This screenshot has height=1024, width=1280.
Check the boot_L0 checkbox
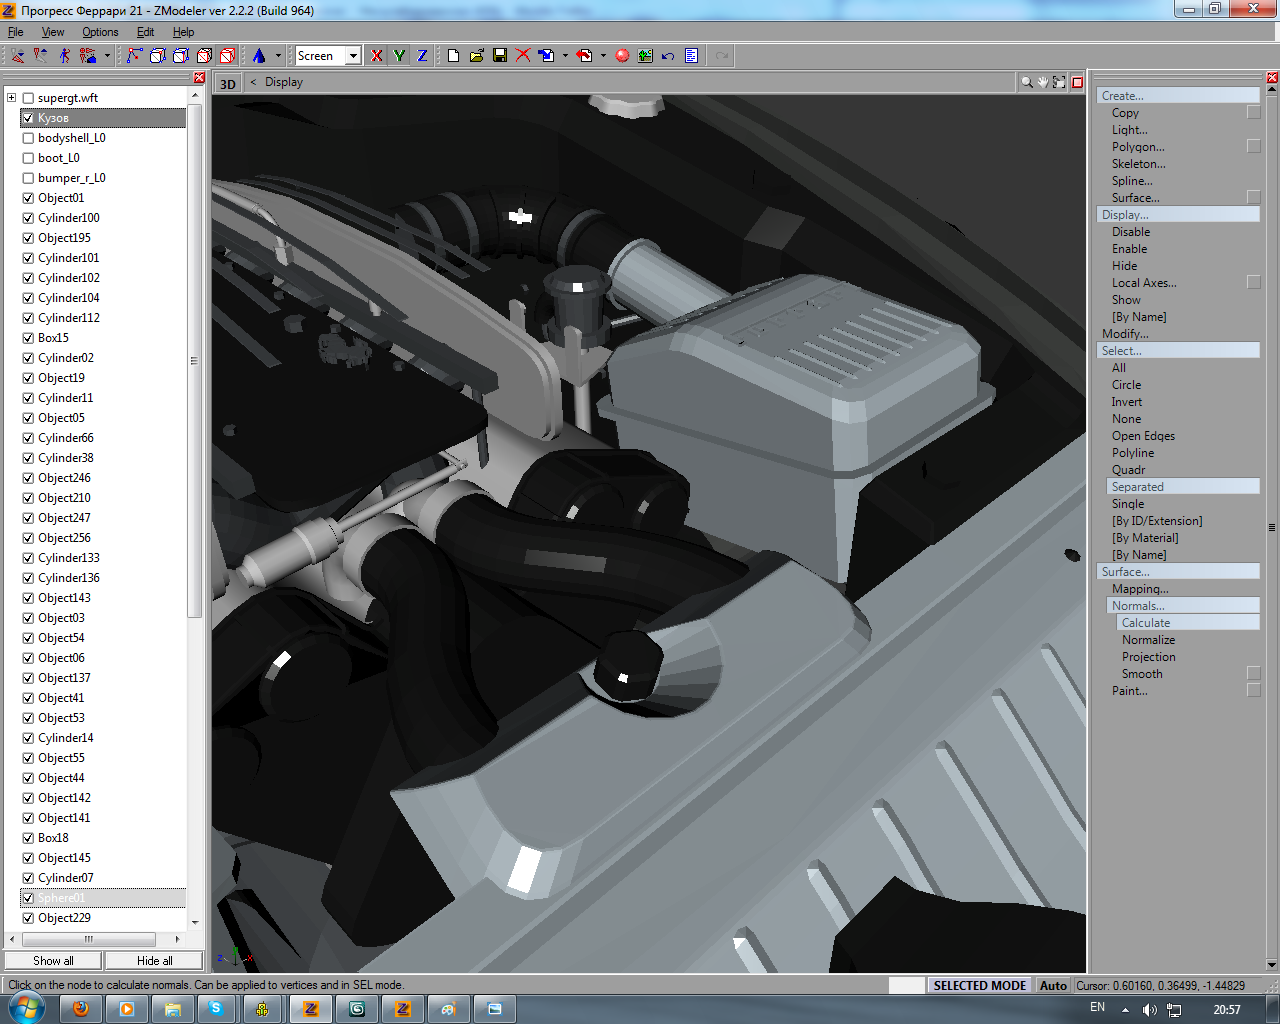28,158
